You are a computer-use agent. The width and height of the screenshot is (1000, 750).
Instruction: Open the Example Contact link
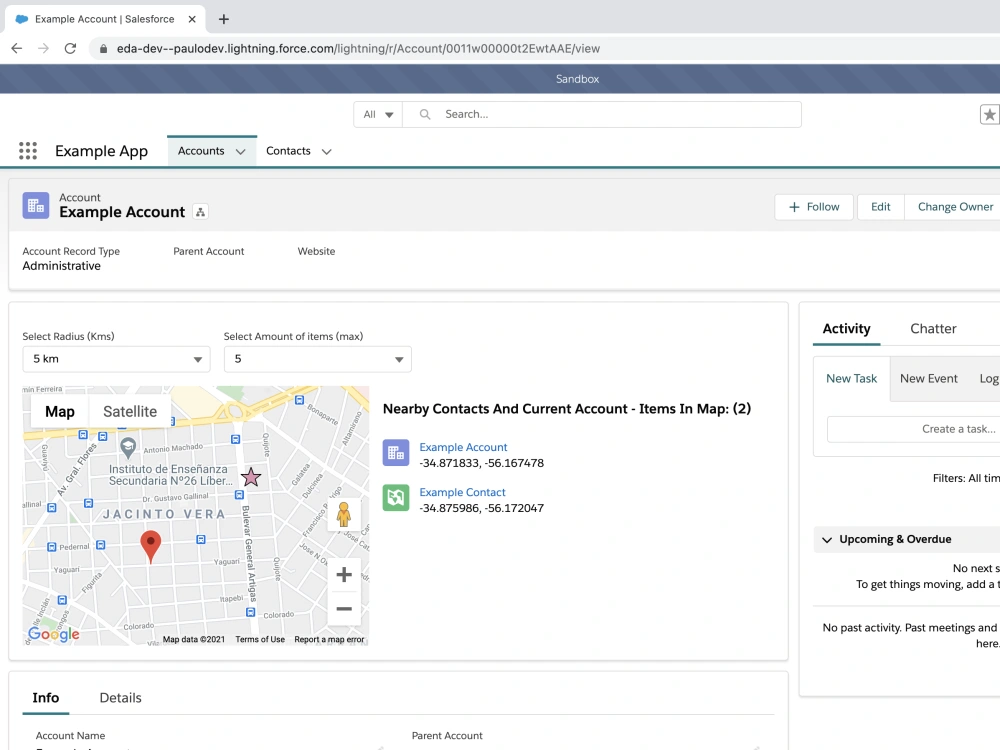coord(462,492)
